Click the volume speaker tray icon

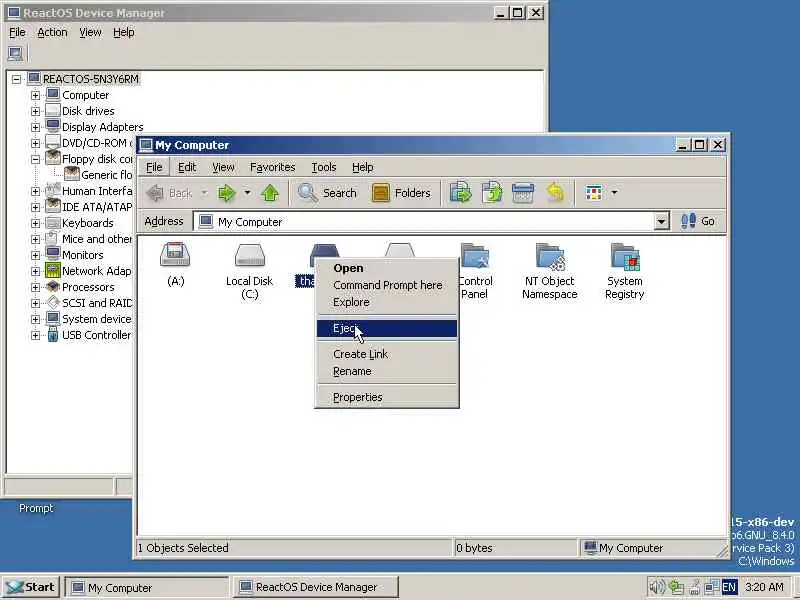coord(657,587)
